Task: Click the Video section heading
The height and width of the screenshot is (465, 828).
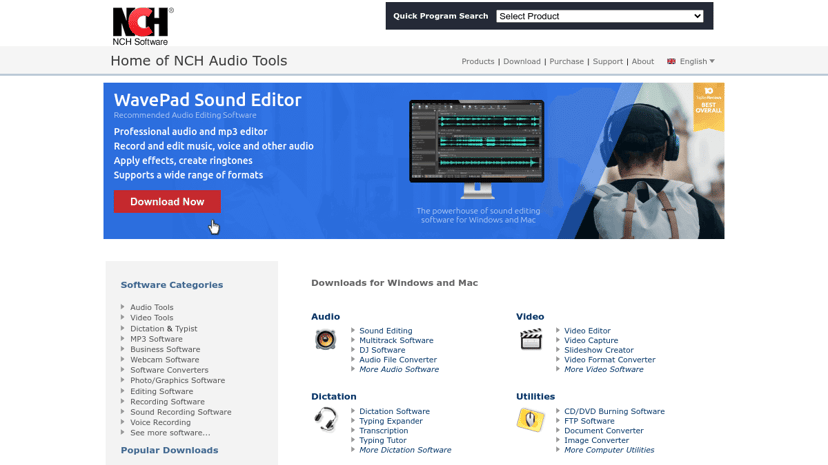Action: [530, 317]
